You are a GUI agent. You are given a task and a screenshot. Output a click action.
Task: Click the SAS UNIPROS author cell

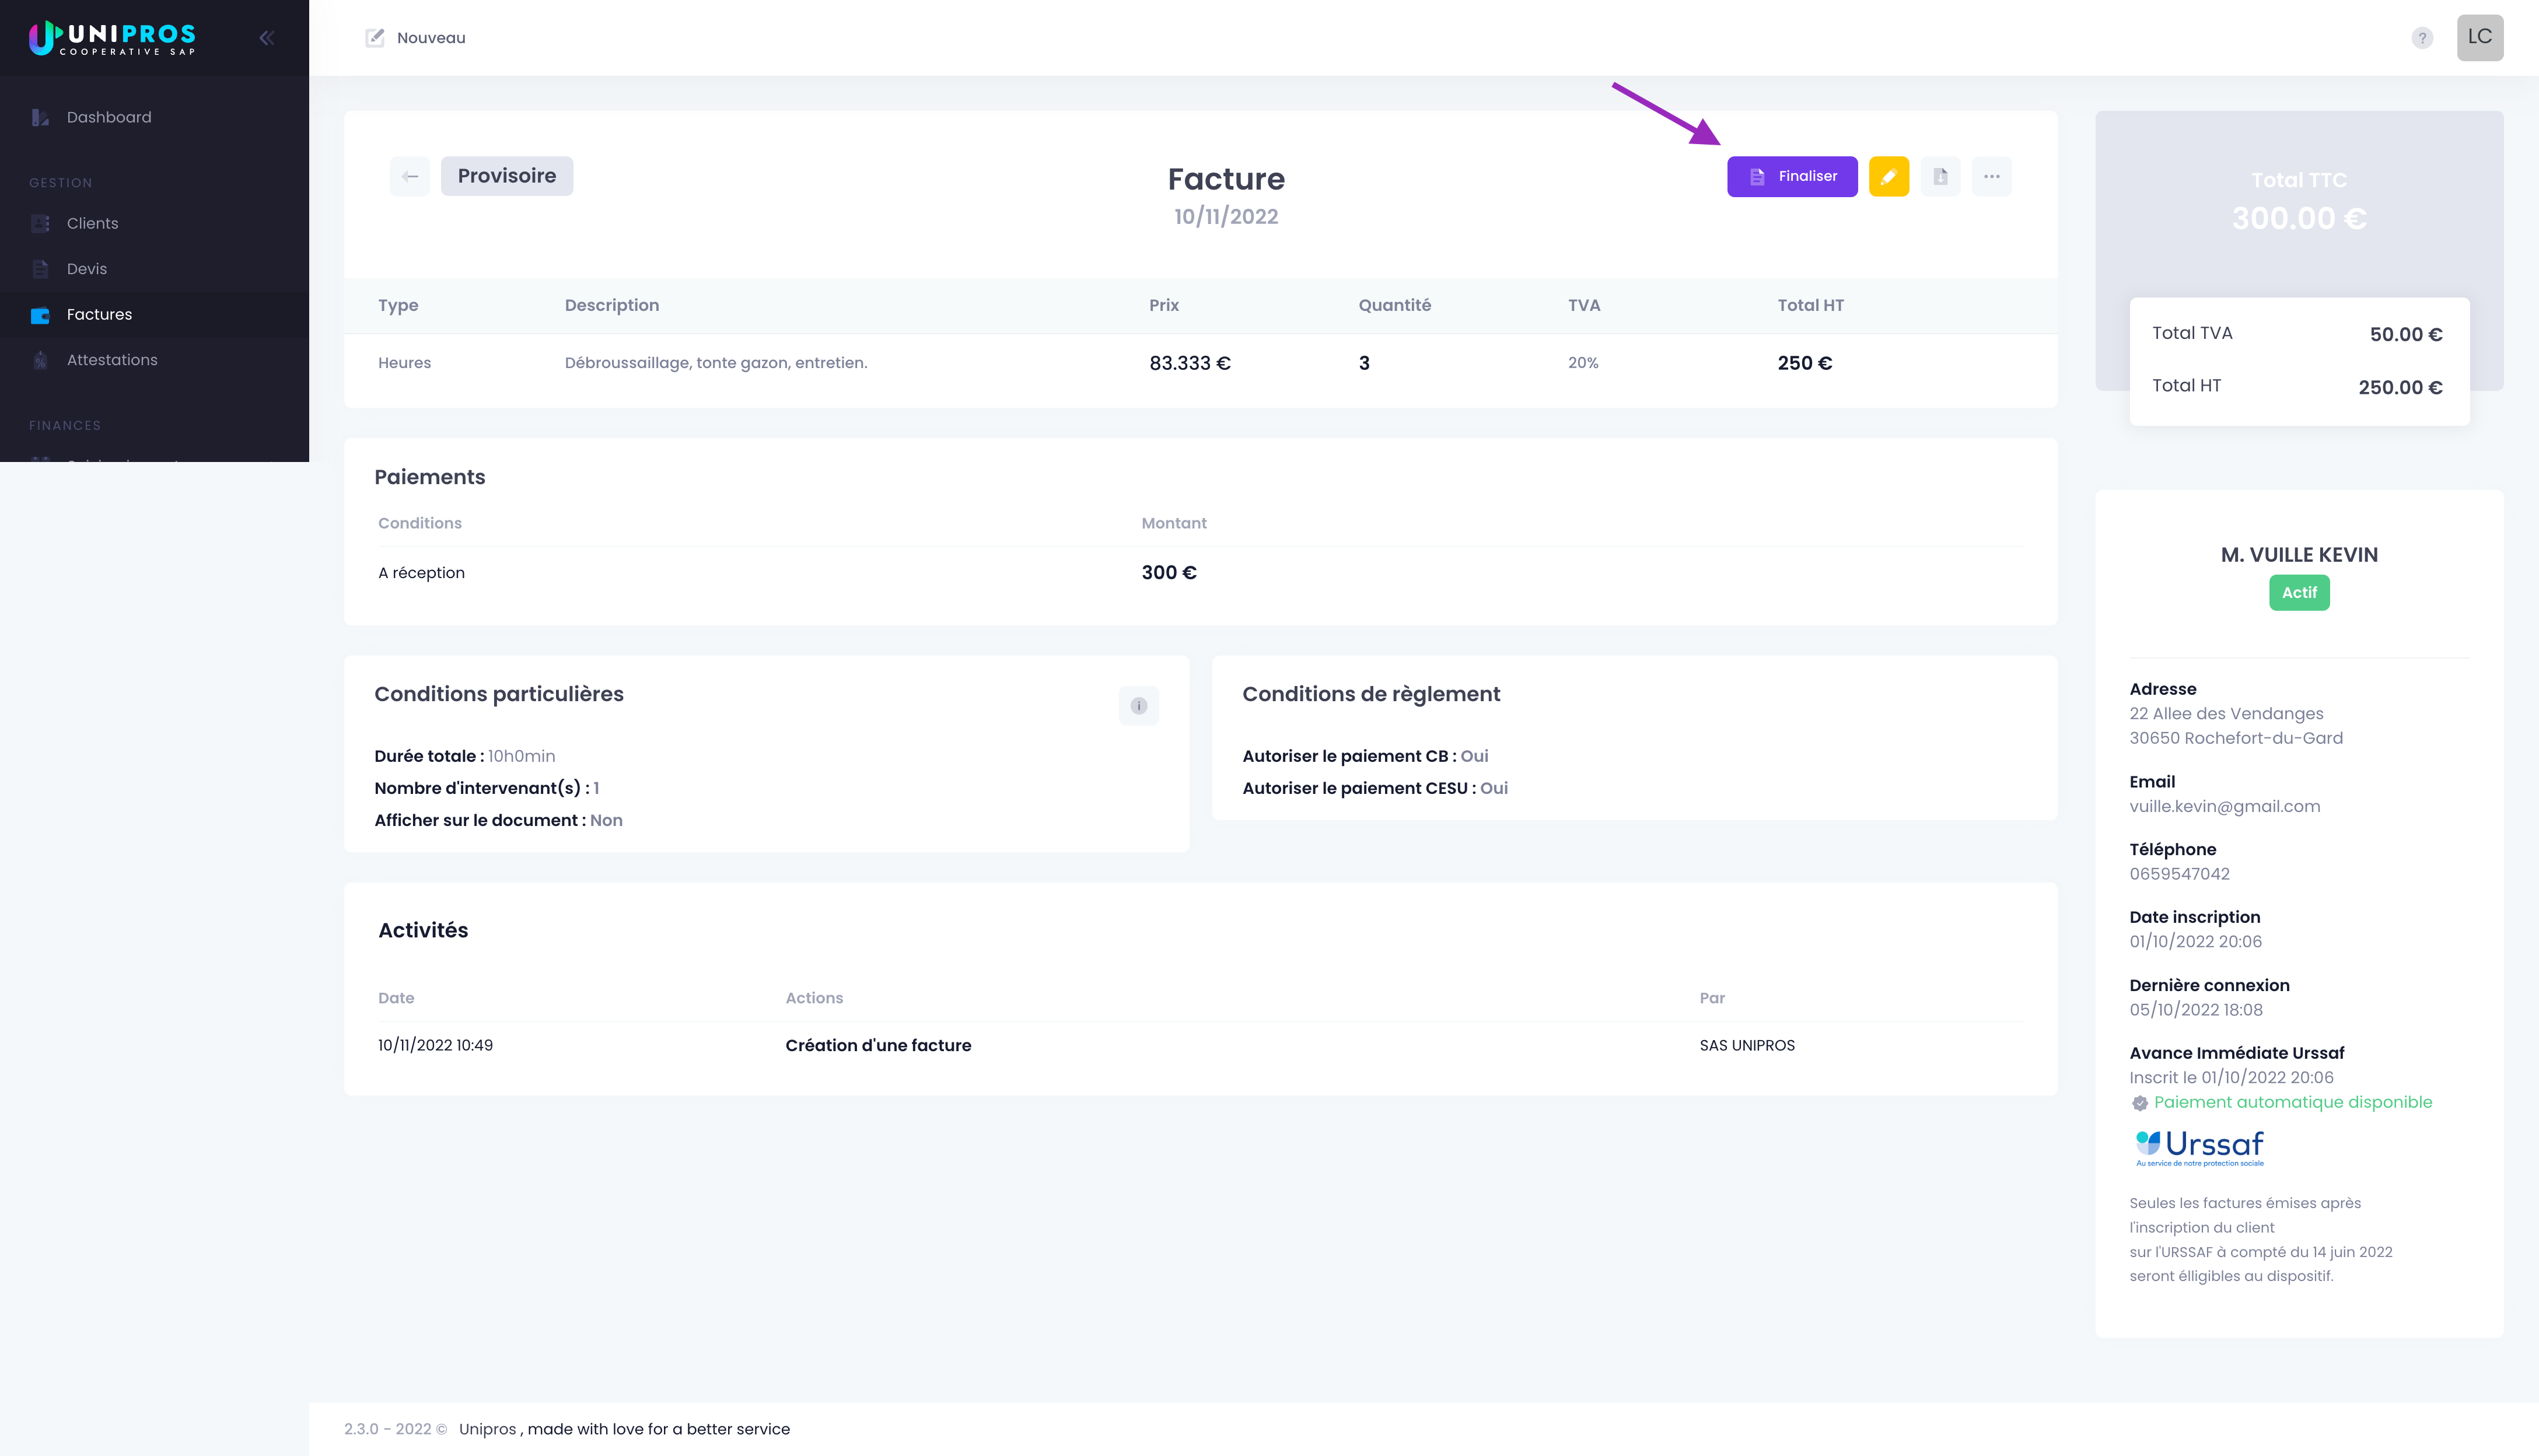(1746, 1045)
